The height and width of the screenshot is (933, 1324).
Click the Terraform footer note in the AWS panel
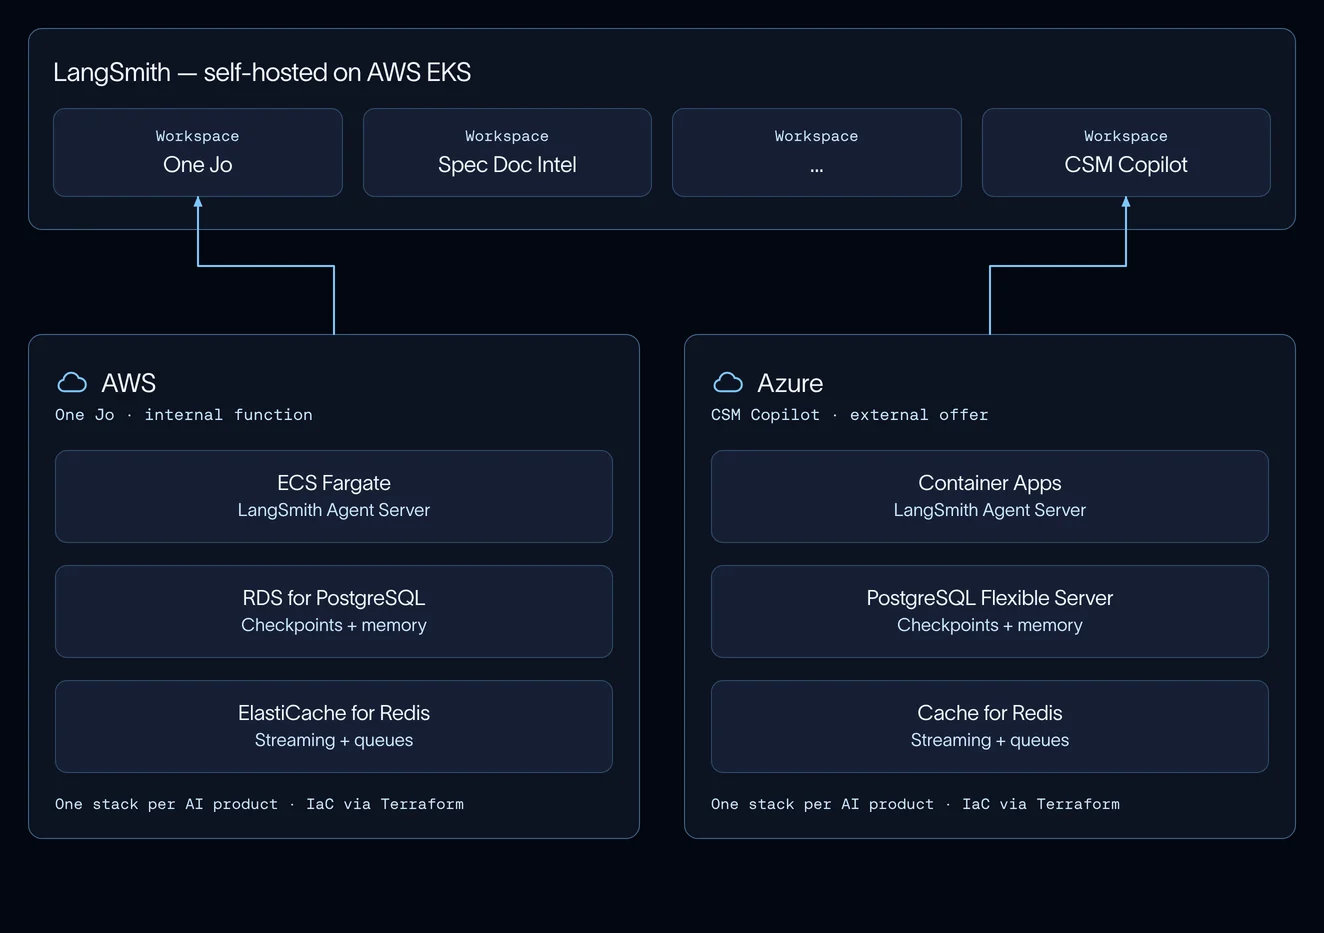coord(259,804)
